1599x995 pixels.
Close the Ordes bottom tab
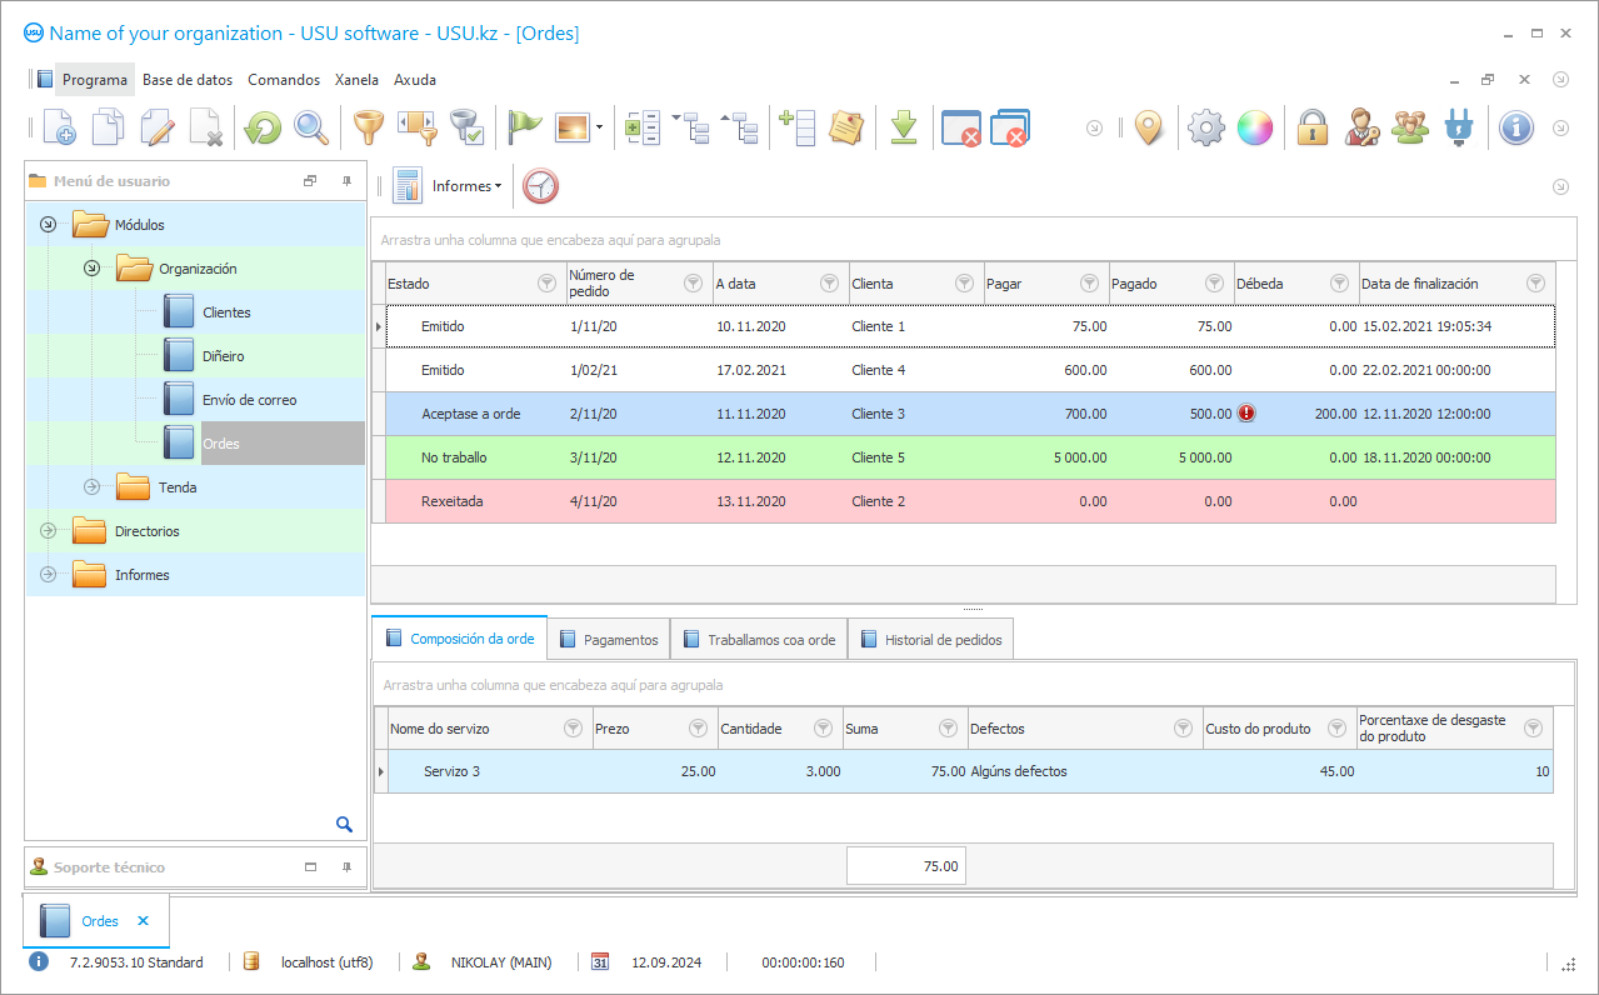point(143,921)
